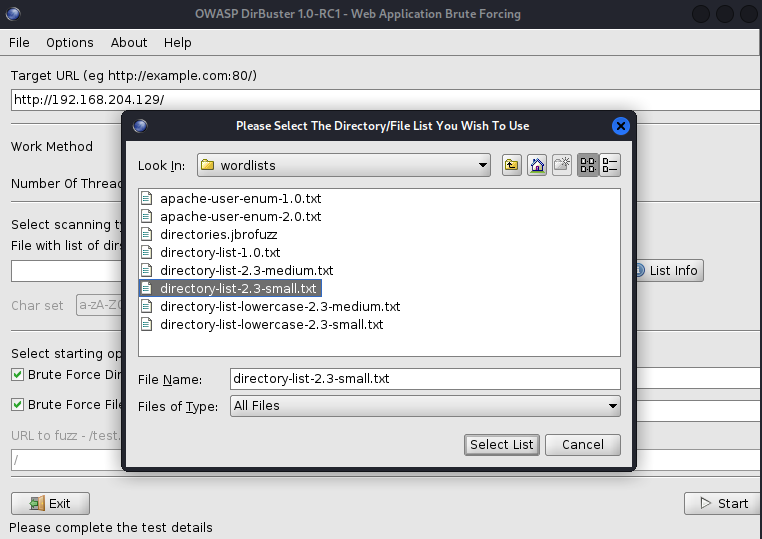
Task: Click the file icon of apache-user-enum-2.0.txt
Action: pos(146,216)
